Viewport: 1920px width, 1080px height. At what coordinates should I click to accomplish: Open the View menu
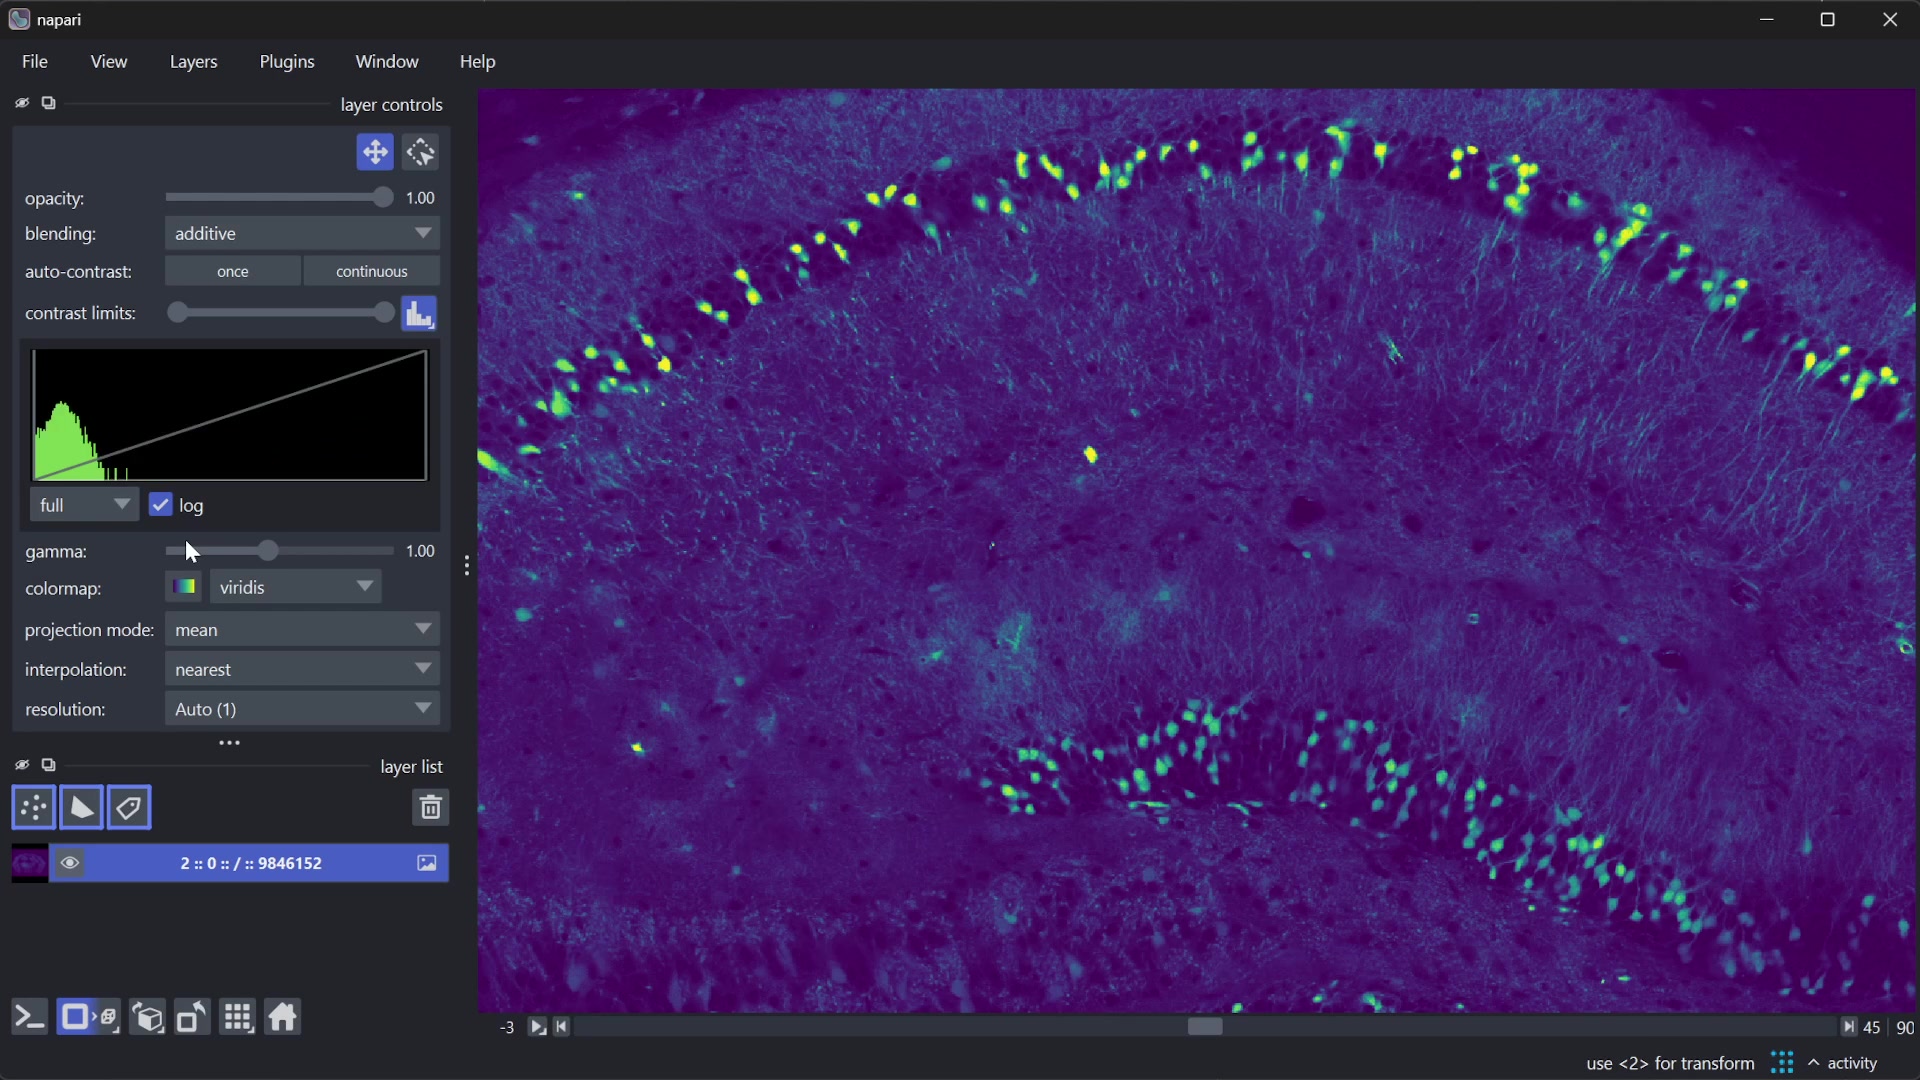109,62
